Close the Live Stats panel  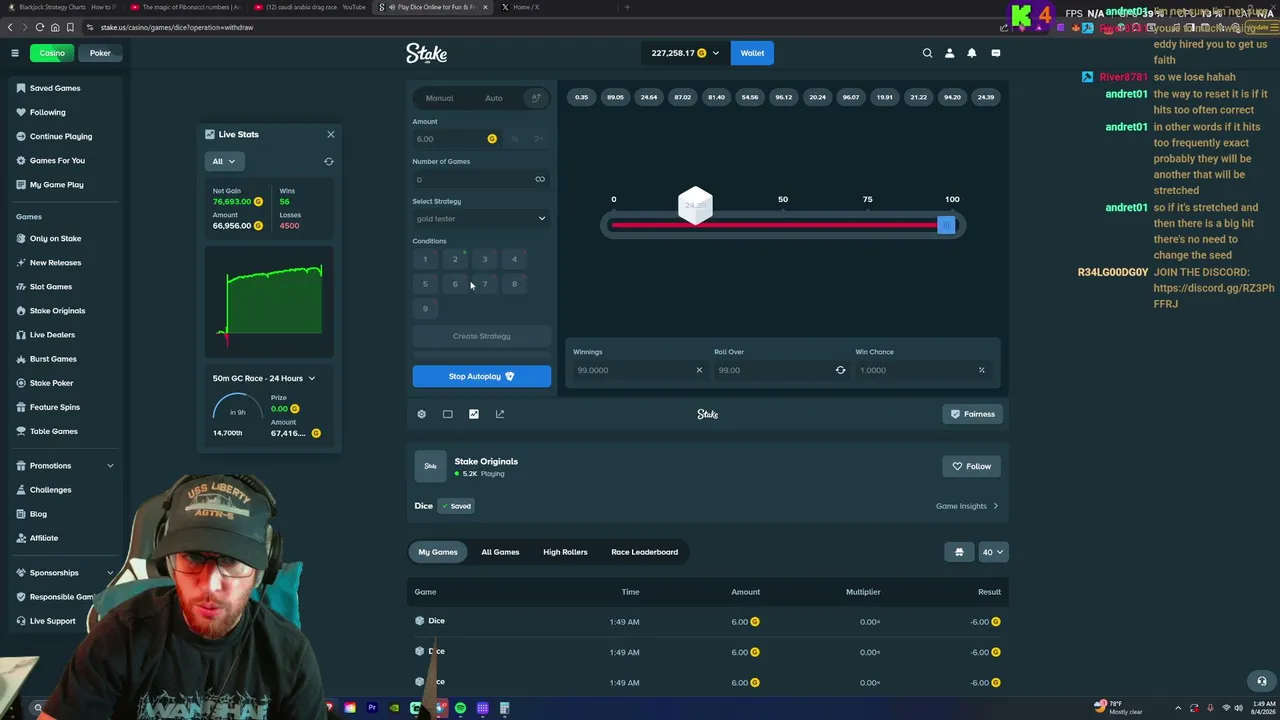pos(331,134)
